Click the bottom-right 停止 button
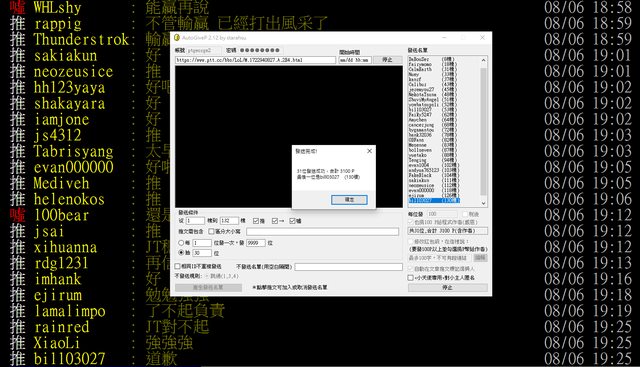This screenshot has width=640, height=367. 447,287
